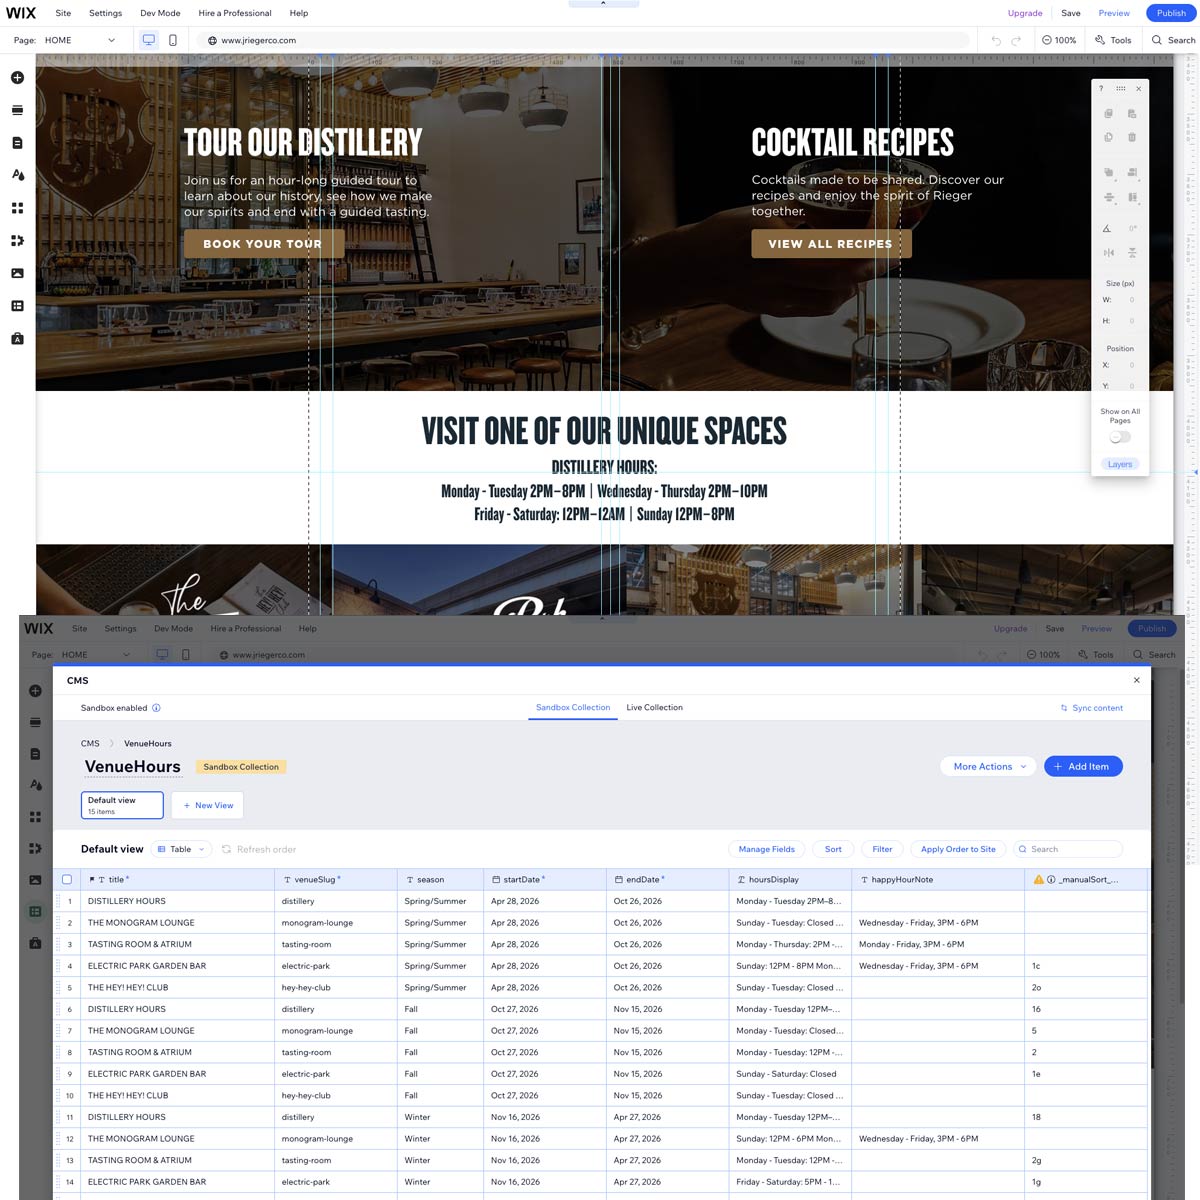Toggle Show on All Pages switch
The height and width of the screenshot is (1200, 1200).
tap(1120, 437)
